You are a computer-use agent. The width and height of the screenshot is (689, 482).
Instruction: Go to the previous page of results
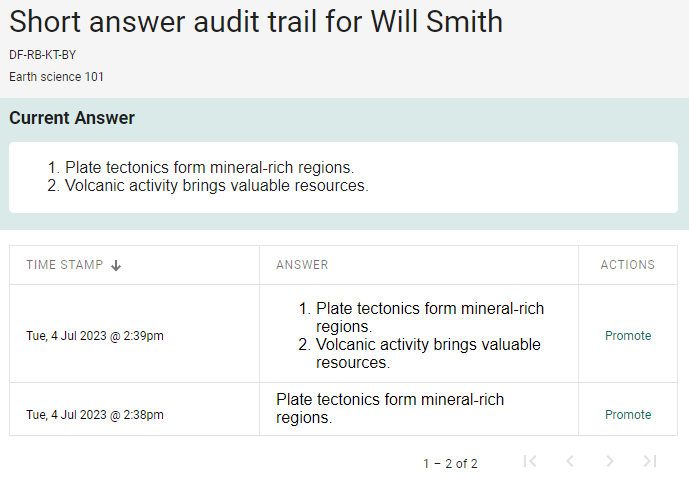coord(570,461)
